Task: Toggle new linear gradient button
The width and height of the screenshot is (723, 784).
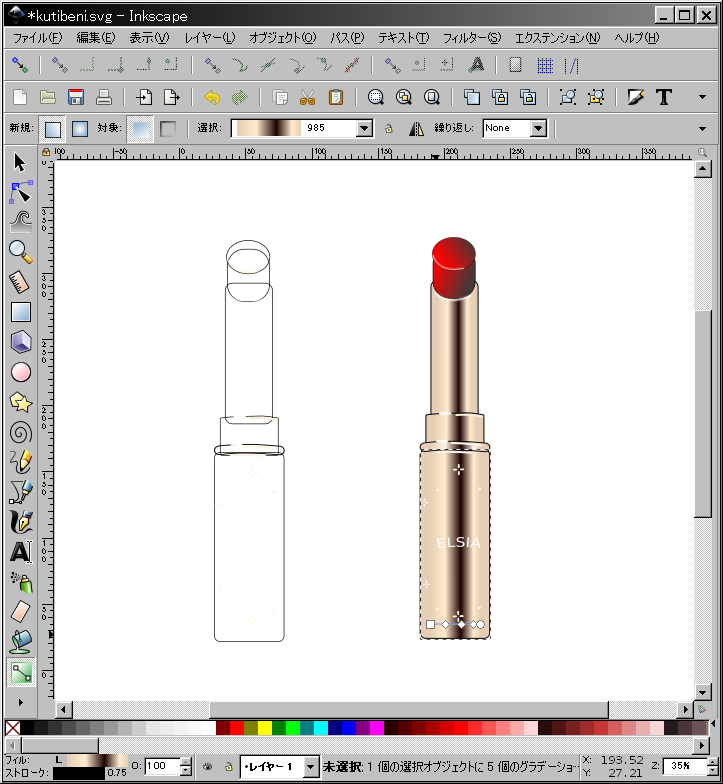Action: (52, 129)
